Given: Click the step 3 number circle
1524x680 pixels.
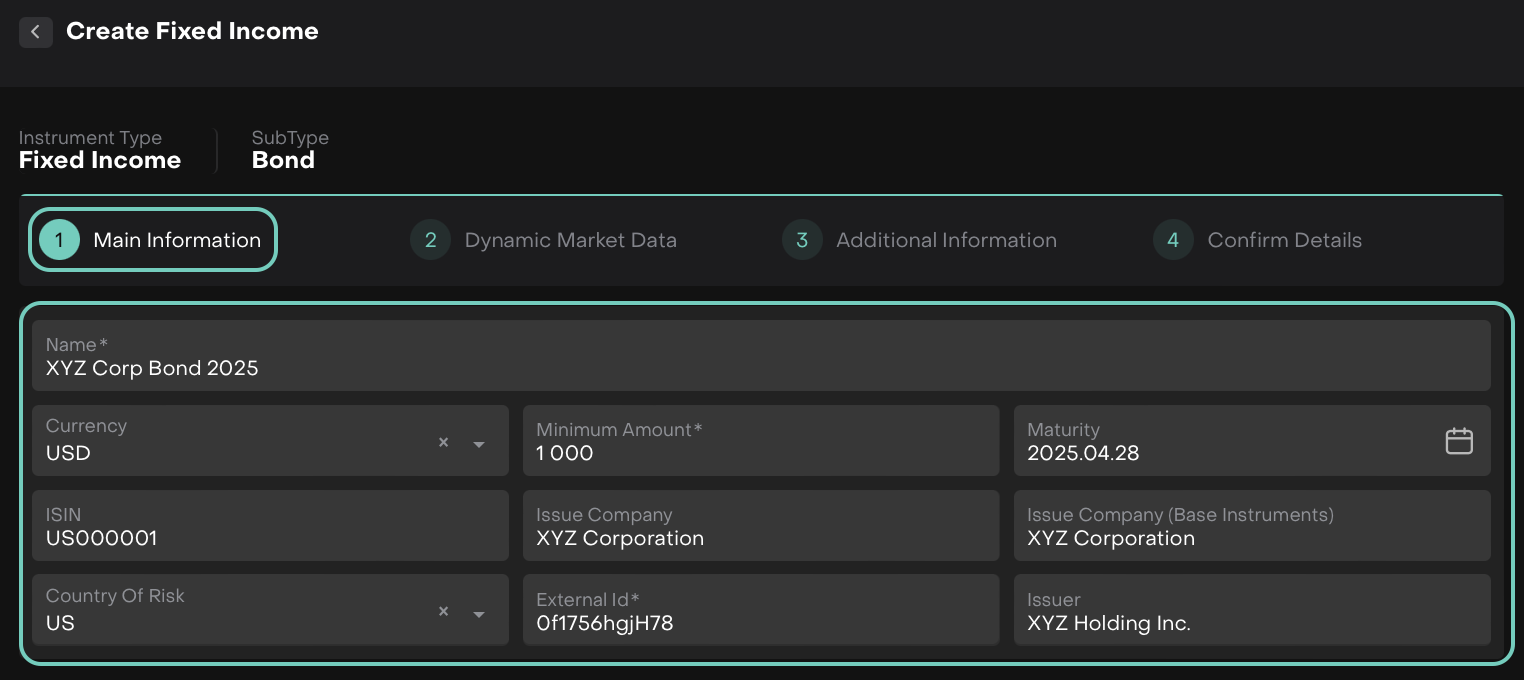Looking at the screenshot, I should (802, 240).
